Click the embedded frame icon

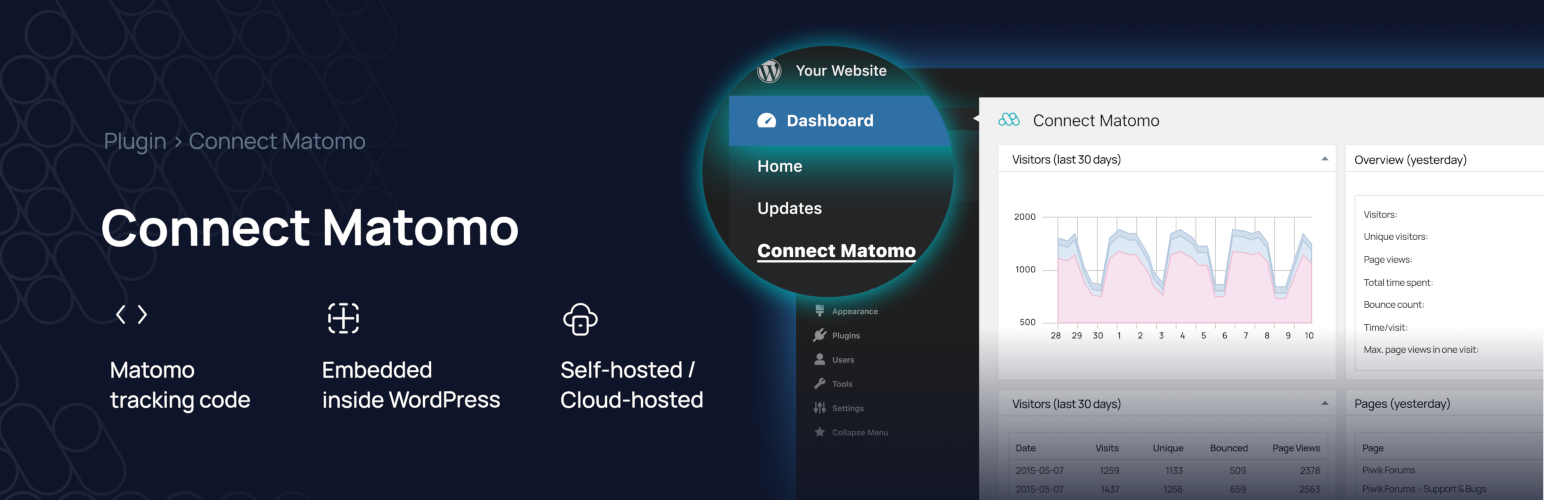tap(343, 317)
